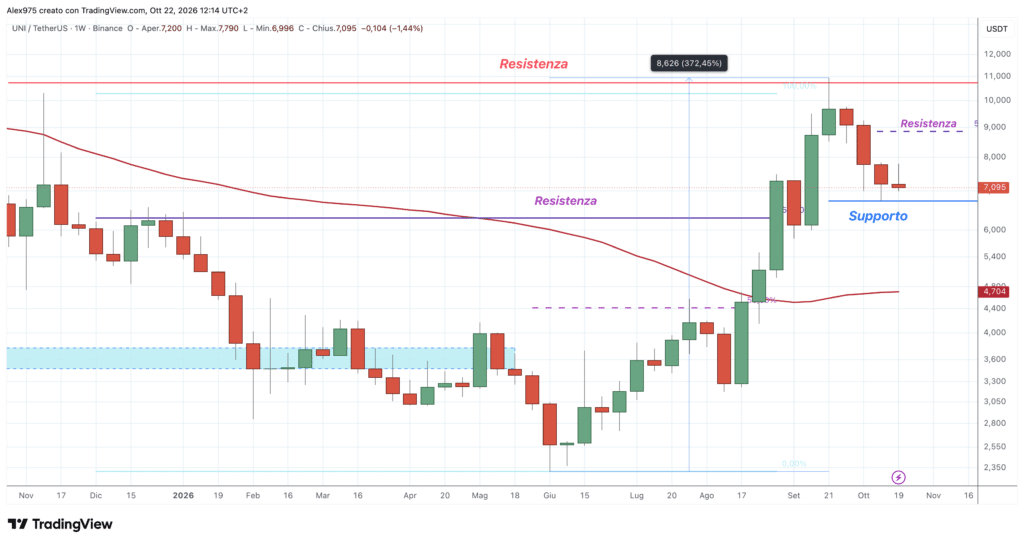The image size is (1024, 544).
Task: Click the 2,350 price axis label
Action: [995, 468]
